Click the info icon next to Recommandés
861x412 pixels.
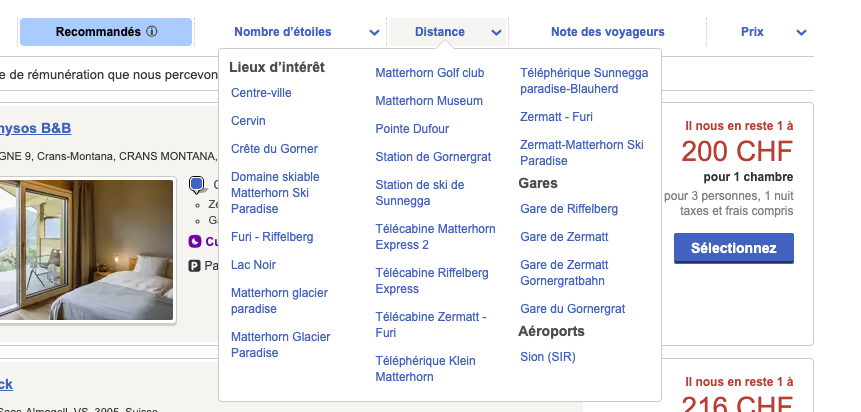[x=152, y=32]
